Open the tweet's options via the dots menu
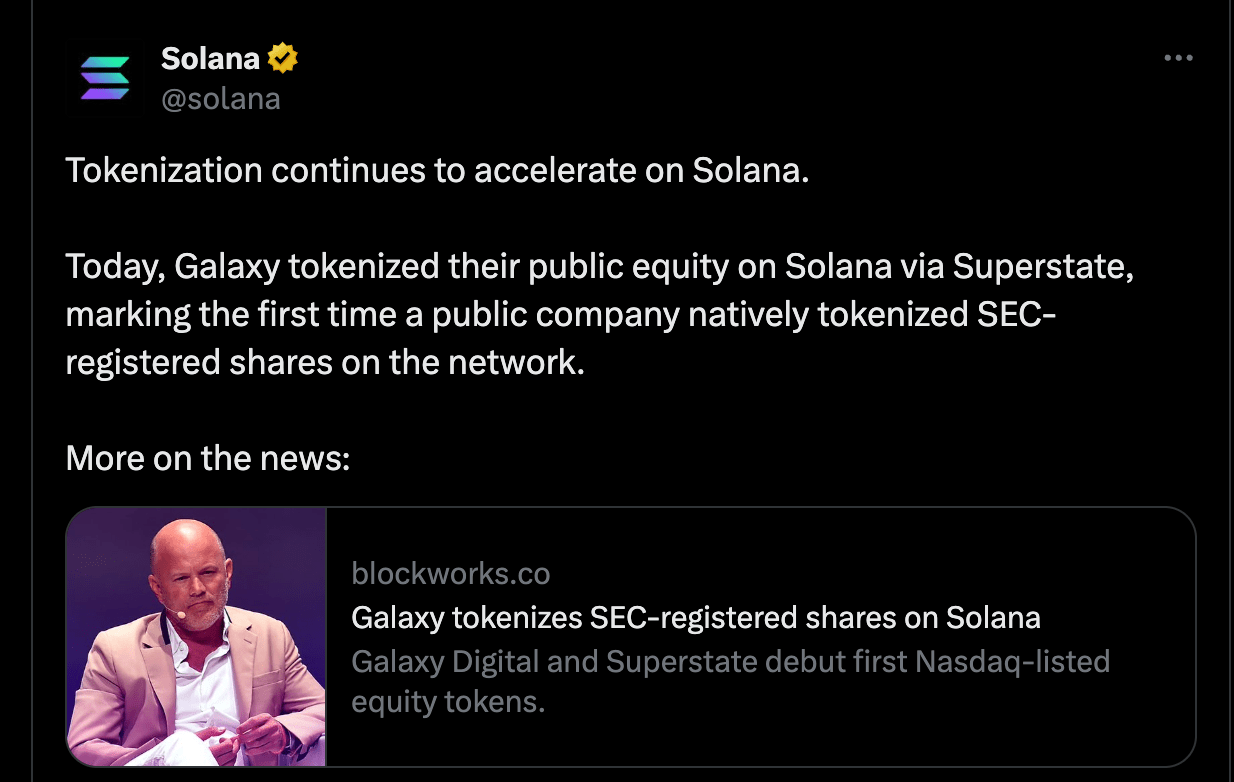The height and width of the screenshot is (782, 1234). [x=1178, y=57]
